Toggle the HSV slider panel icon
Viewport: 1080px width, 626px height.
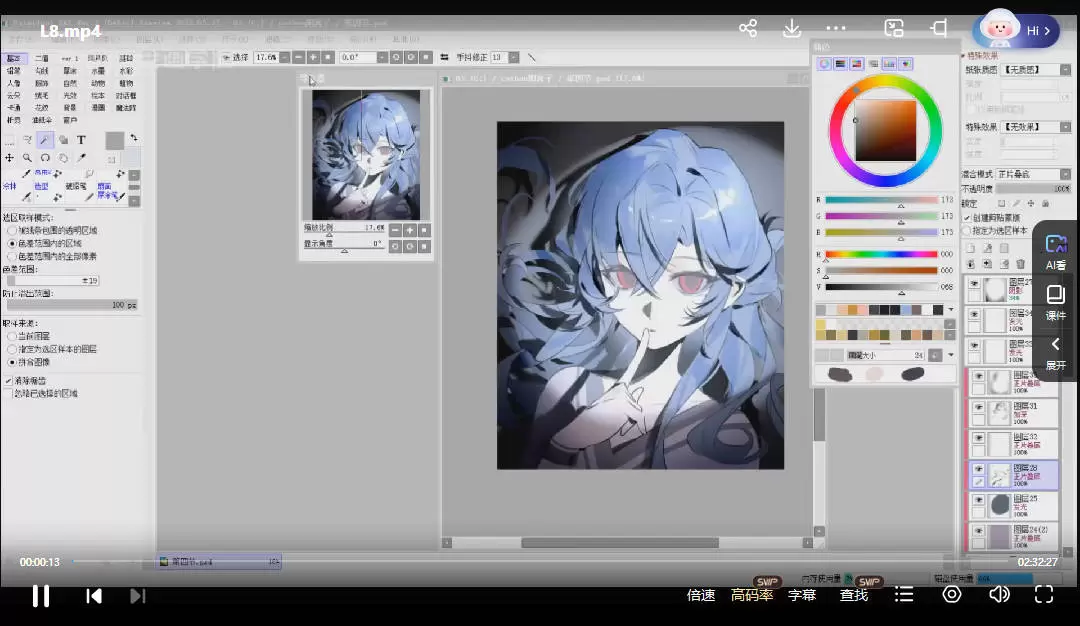(x=857, y=63)
